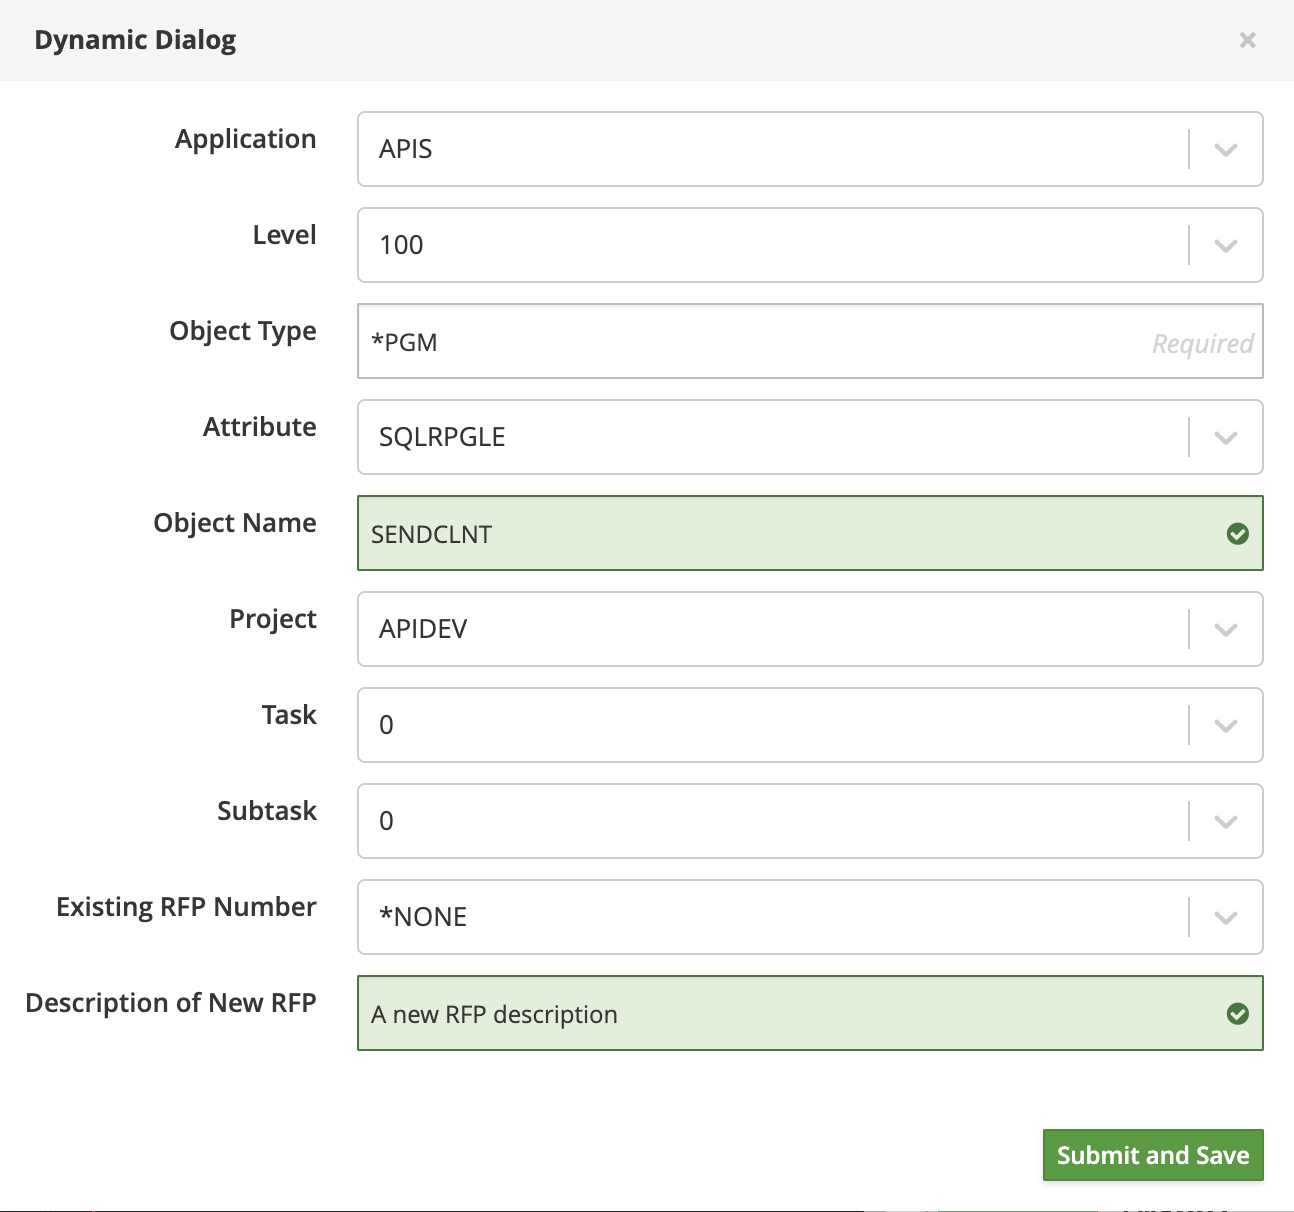The width and height of the screenshot is (1294, 1212).
Task: Click the Object Type label
Action: (243, 331)
